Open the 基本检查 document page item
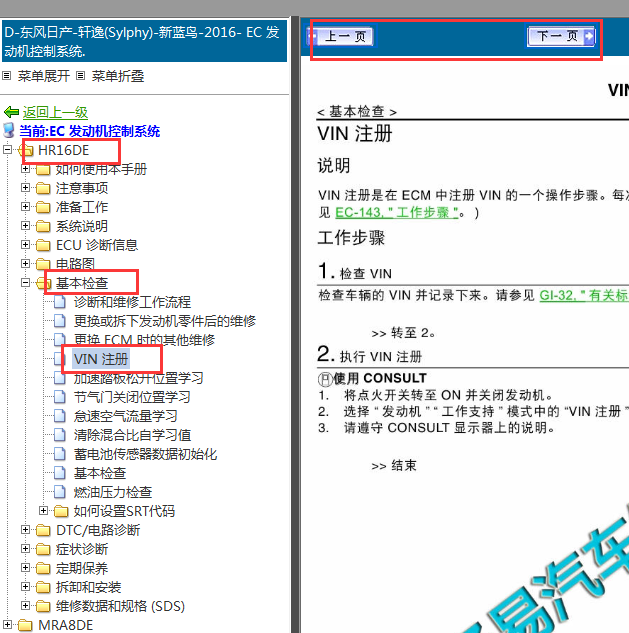Viewport: 629px width, 633px height. (100, 473)
